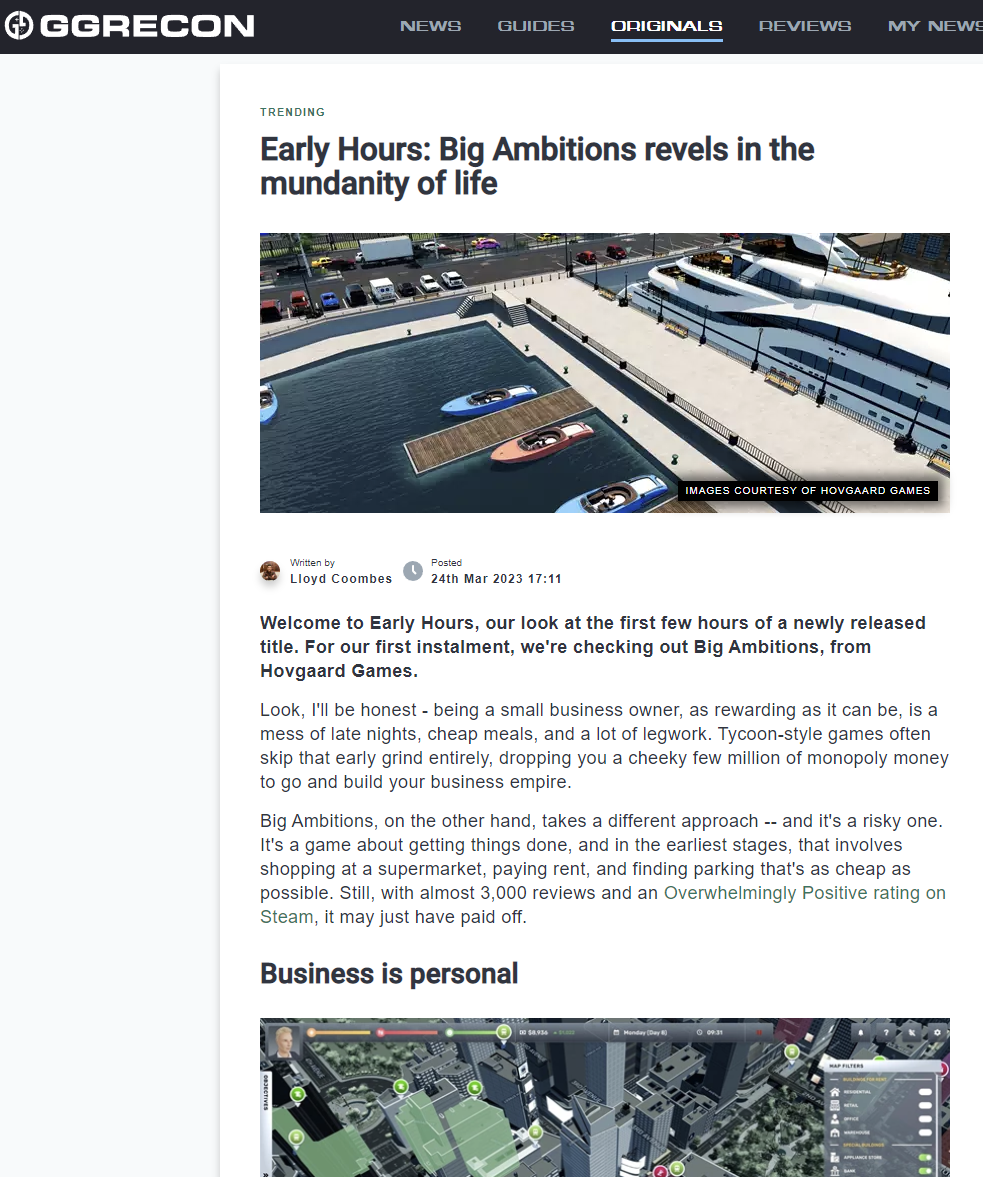Toggle the Appliance Store filter switch

point(925,1158)
